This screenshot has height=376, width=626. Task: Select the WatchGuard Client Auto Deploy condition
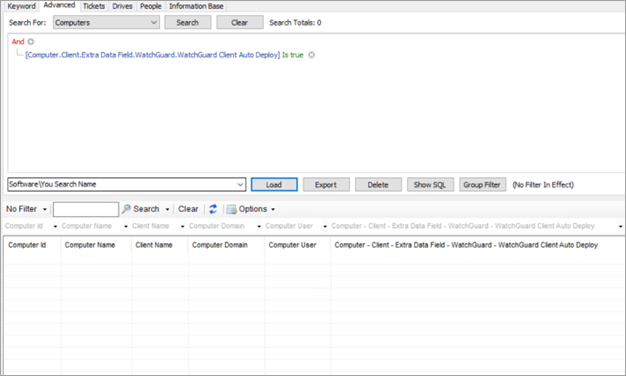153,55
